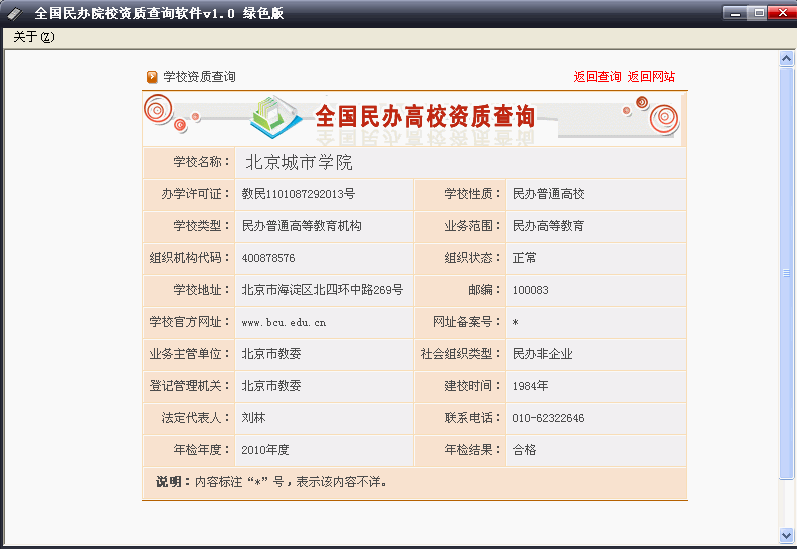797x549 pixels.
Task: Click the label 网址备案号：
Action: [x=467, y=322]
